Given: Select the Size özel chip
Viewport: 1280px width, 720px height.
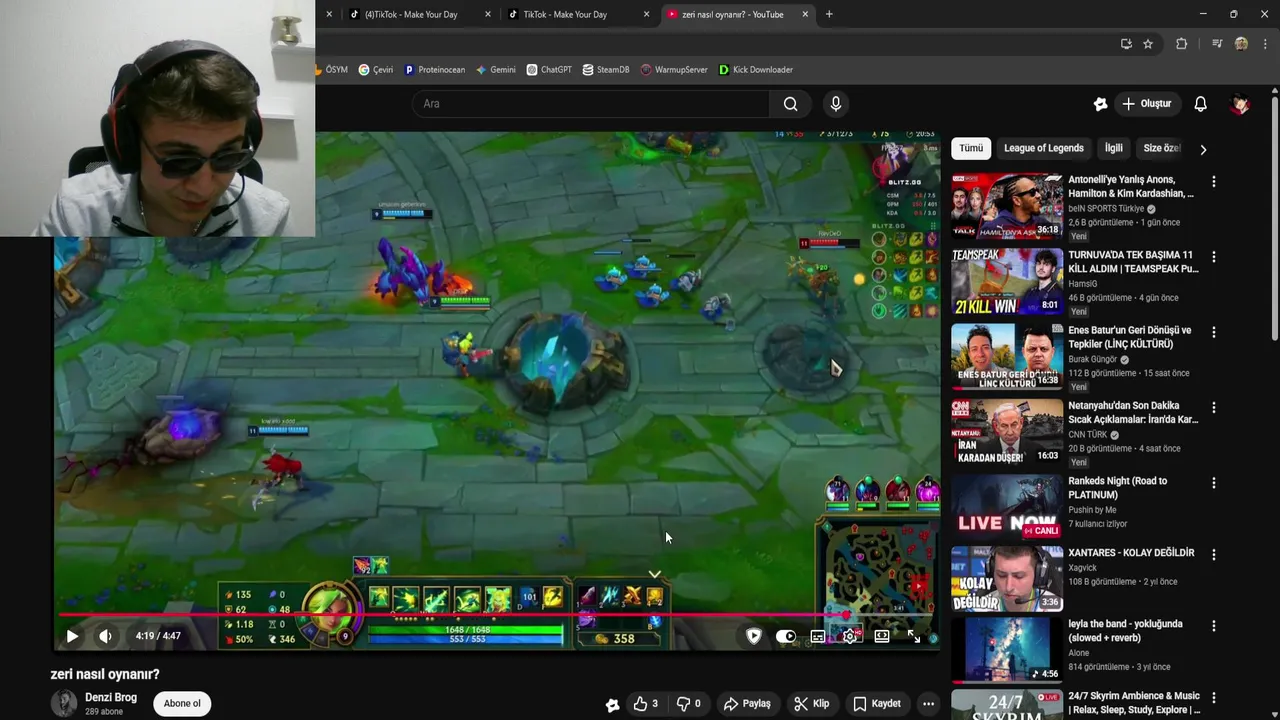Looking at the screenshot, I should 1162,148.
